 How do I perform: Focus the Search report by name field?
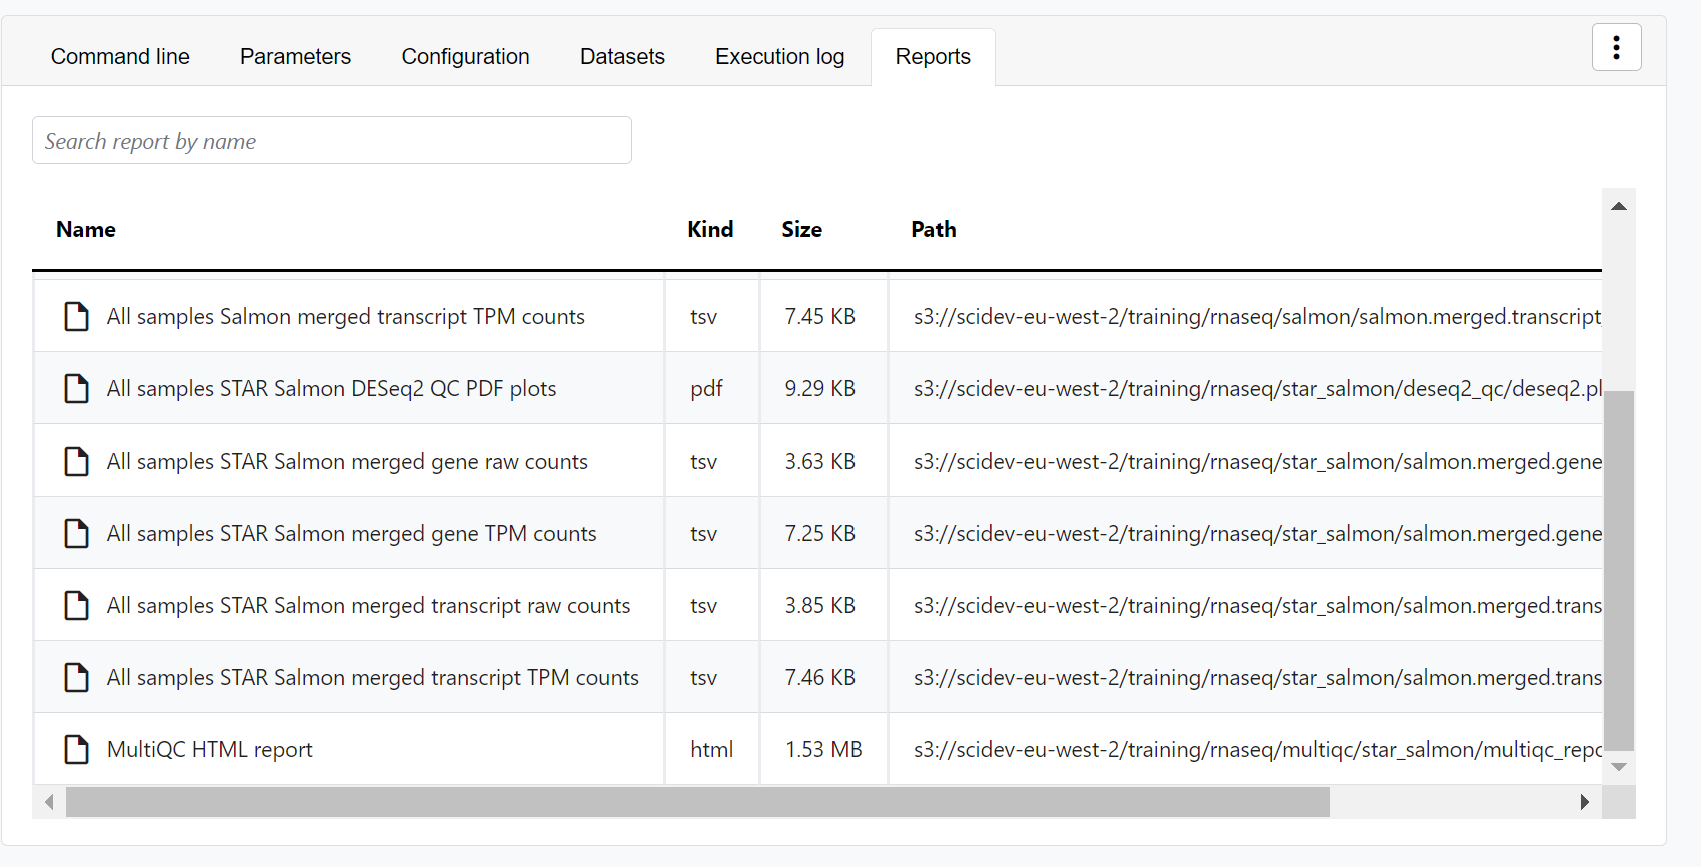[x=332, y=141]
